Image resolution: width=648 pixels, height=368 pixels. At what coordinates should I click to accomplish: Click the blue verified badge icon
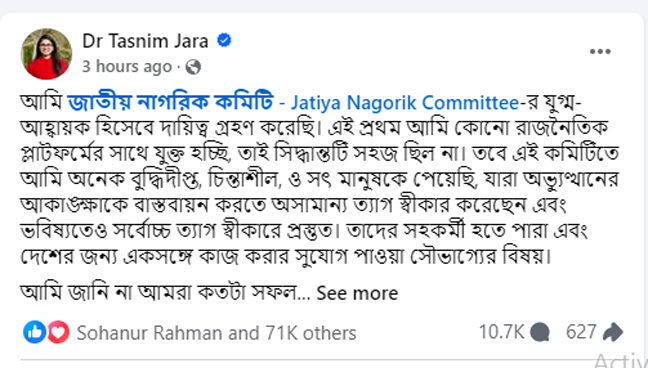pyautogui.click(x=224, y=41)
